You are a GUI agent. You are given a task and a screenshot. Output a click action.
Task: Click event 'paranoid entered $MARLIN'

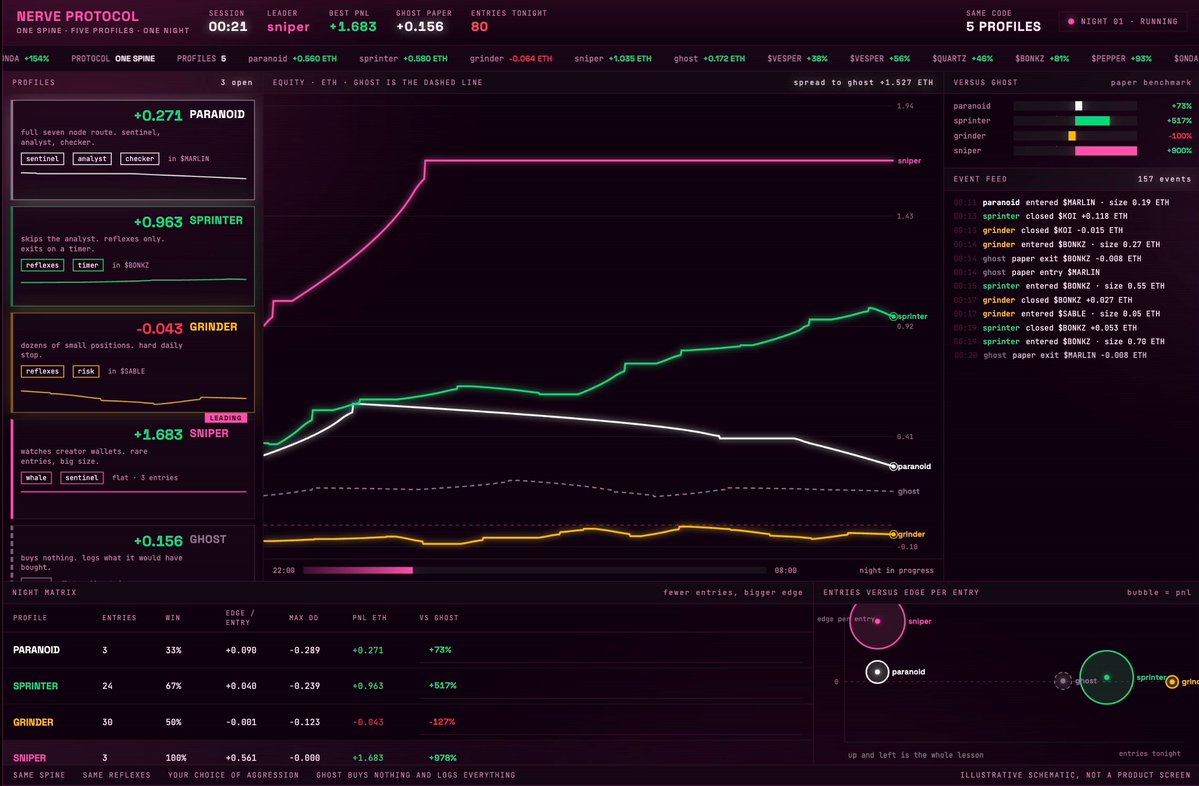pyautogui.click(x=1061, y=203)
